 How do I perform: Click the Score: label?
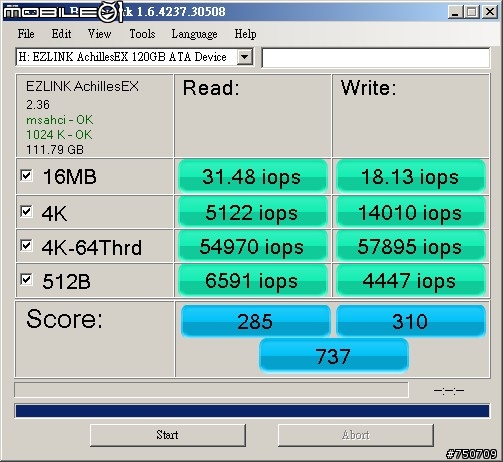[x=64, y=319]
